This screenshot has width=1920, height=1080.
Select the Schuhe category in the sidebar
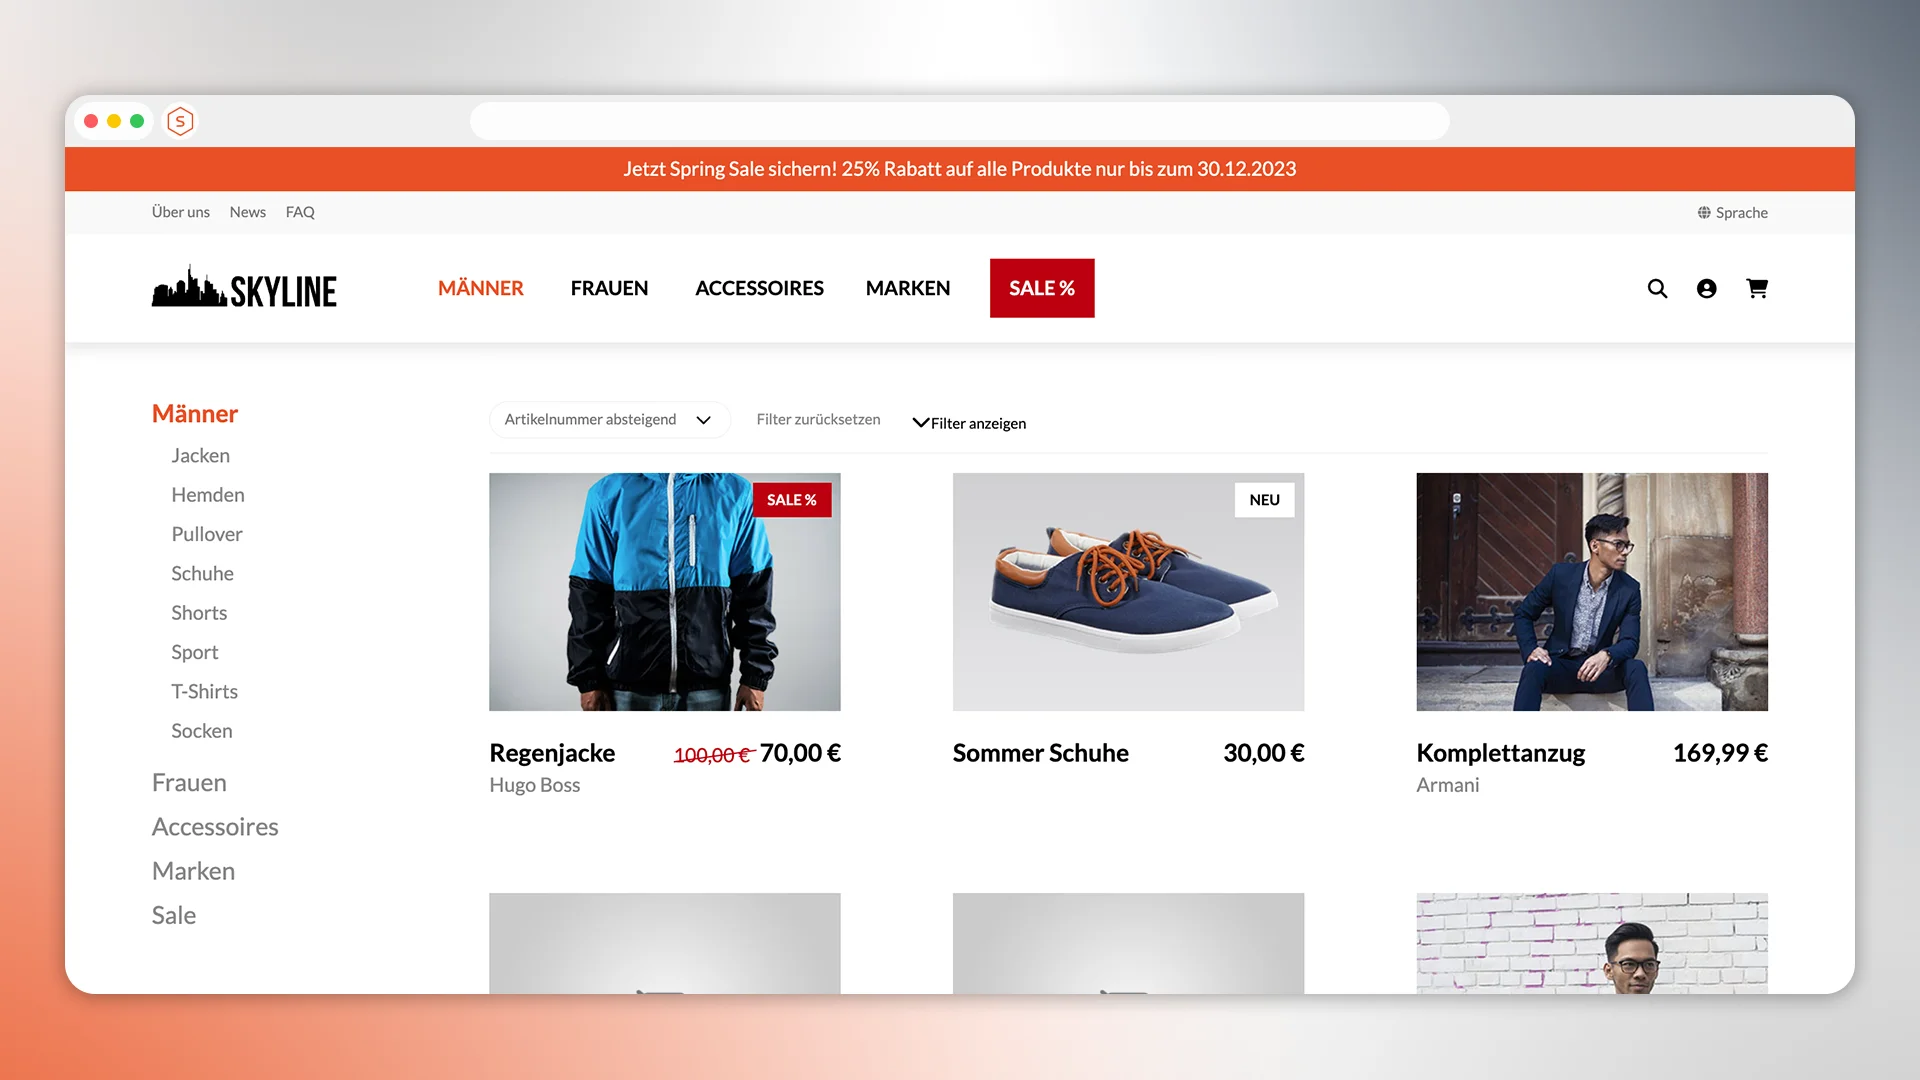click(202, 573)
